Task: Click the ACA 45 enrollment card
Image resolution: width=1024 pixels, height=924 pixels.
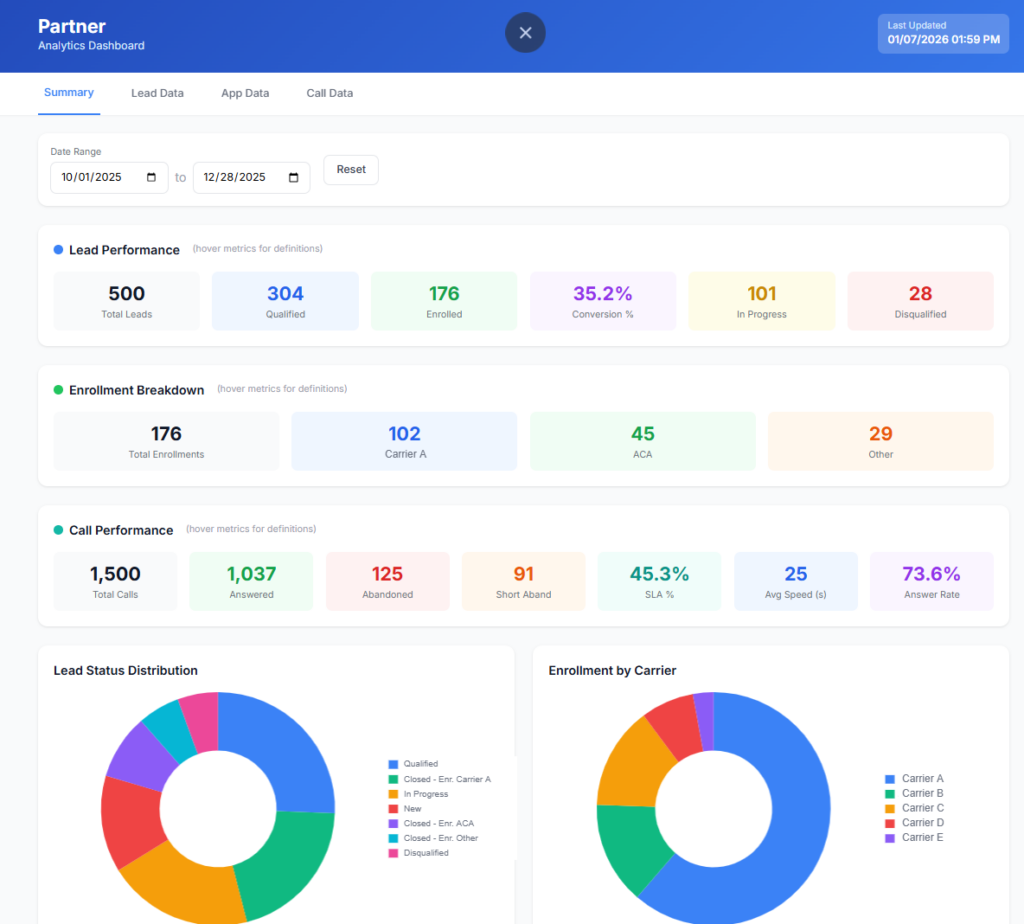Action: click(643, 441)
